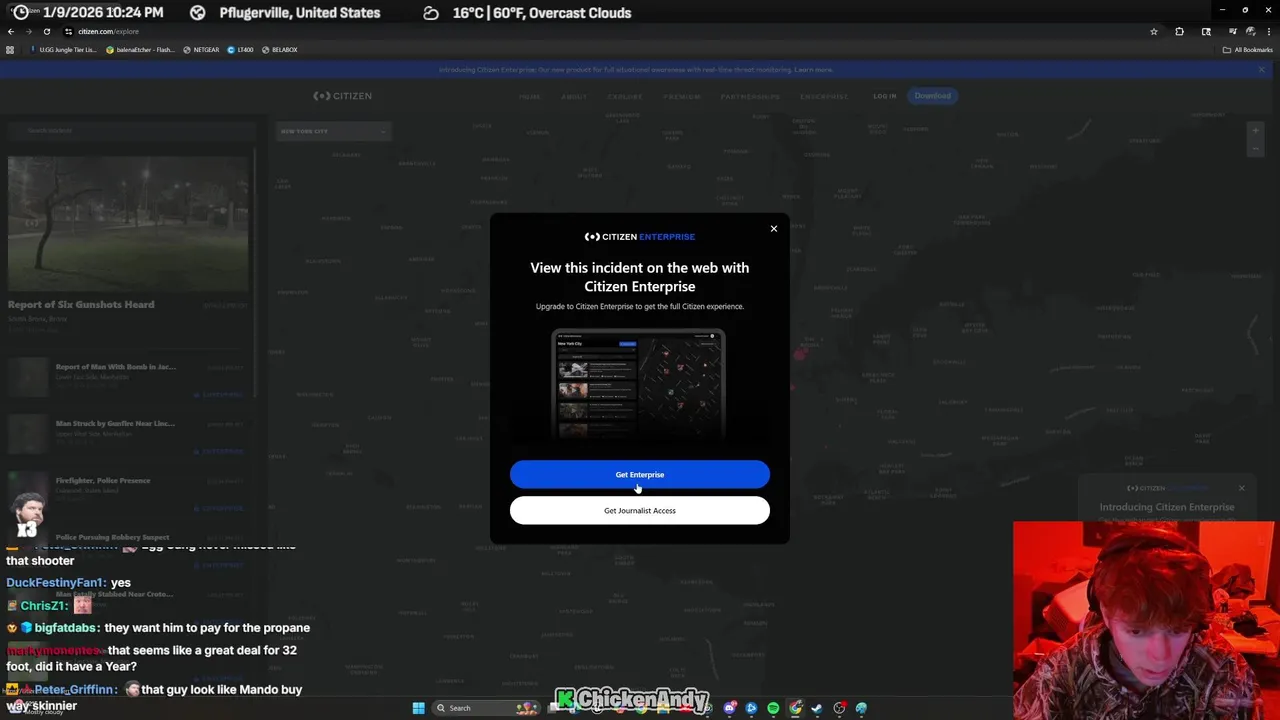The width and height of the screenshot is (1280, 720).
Task: Dismiss the blue Enterprise announcement banner
Action: pyautogui.click(x=1261, y=70)
